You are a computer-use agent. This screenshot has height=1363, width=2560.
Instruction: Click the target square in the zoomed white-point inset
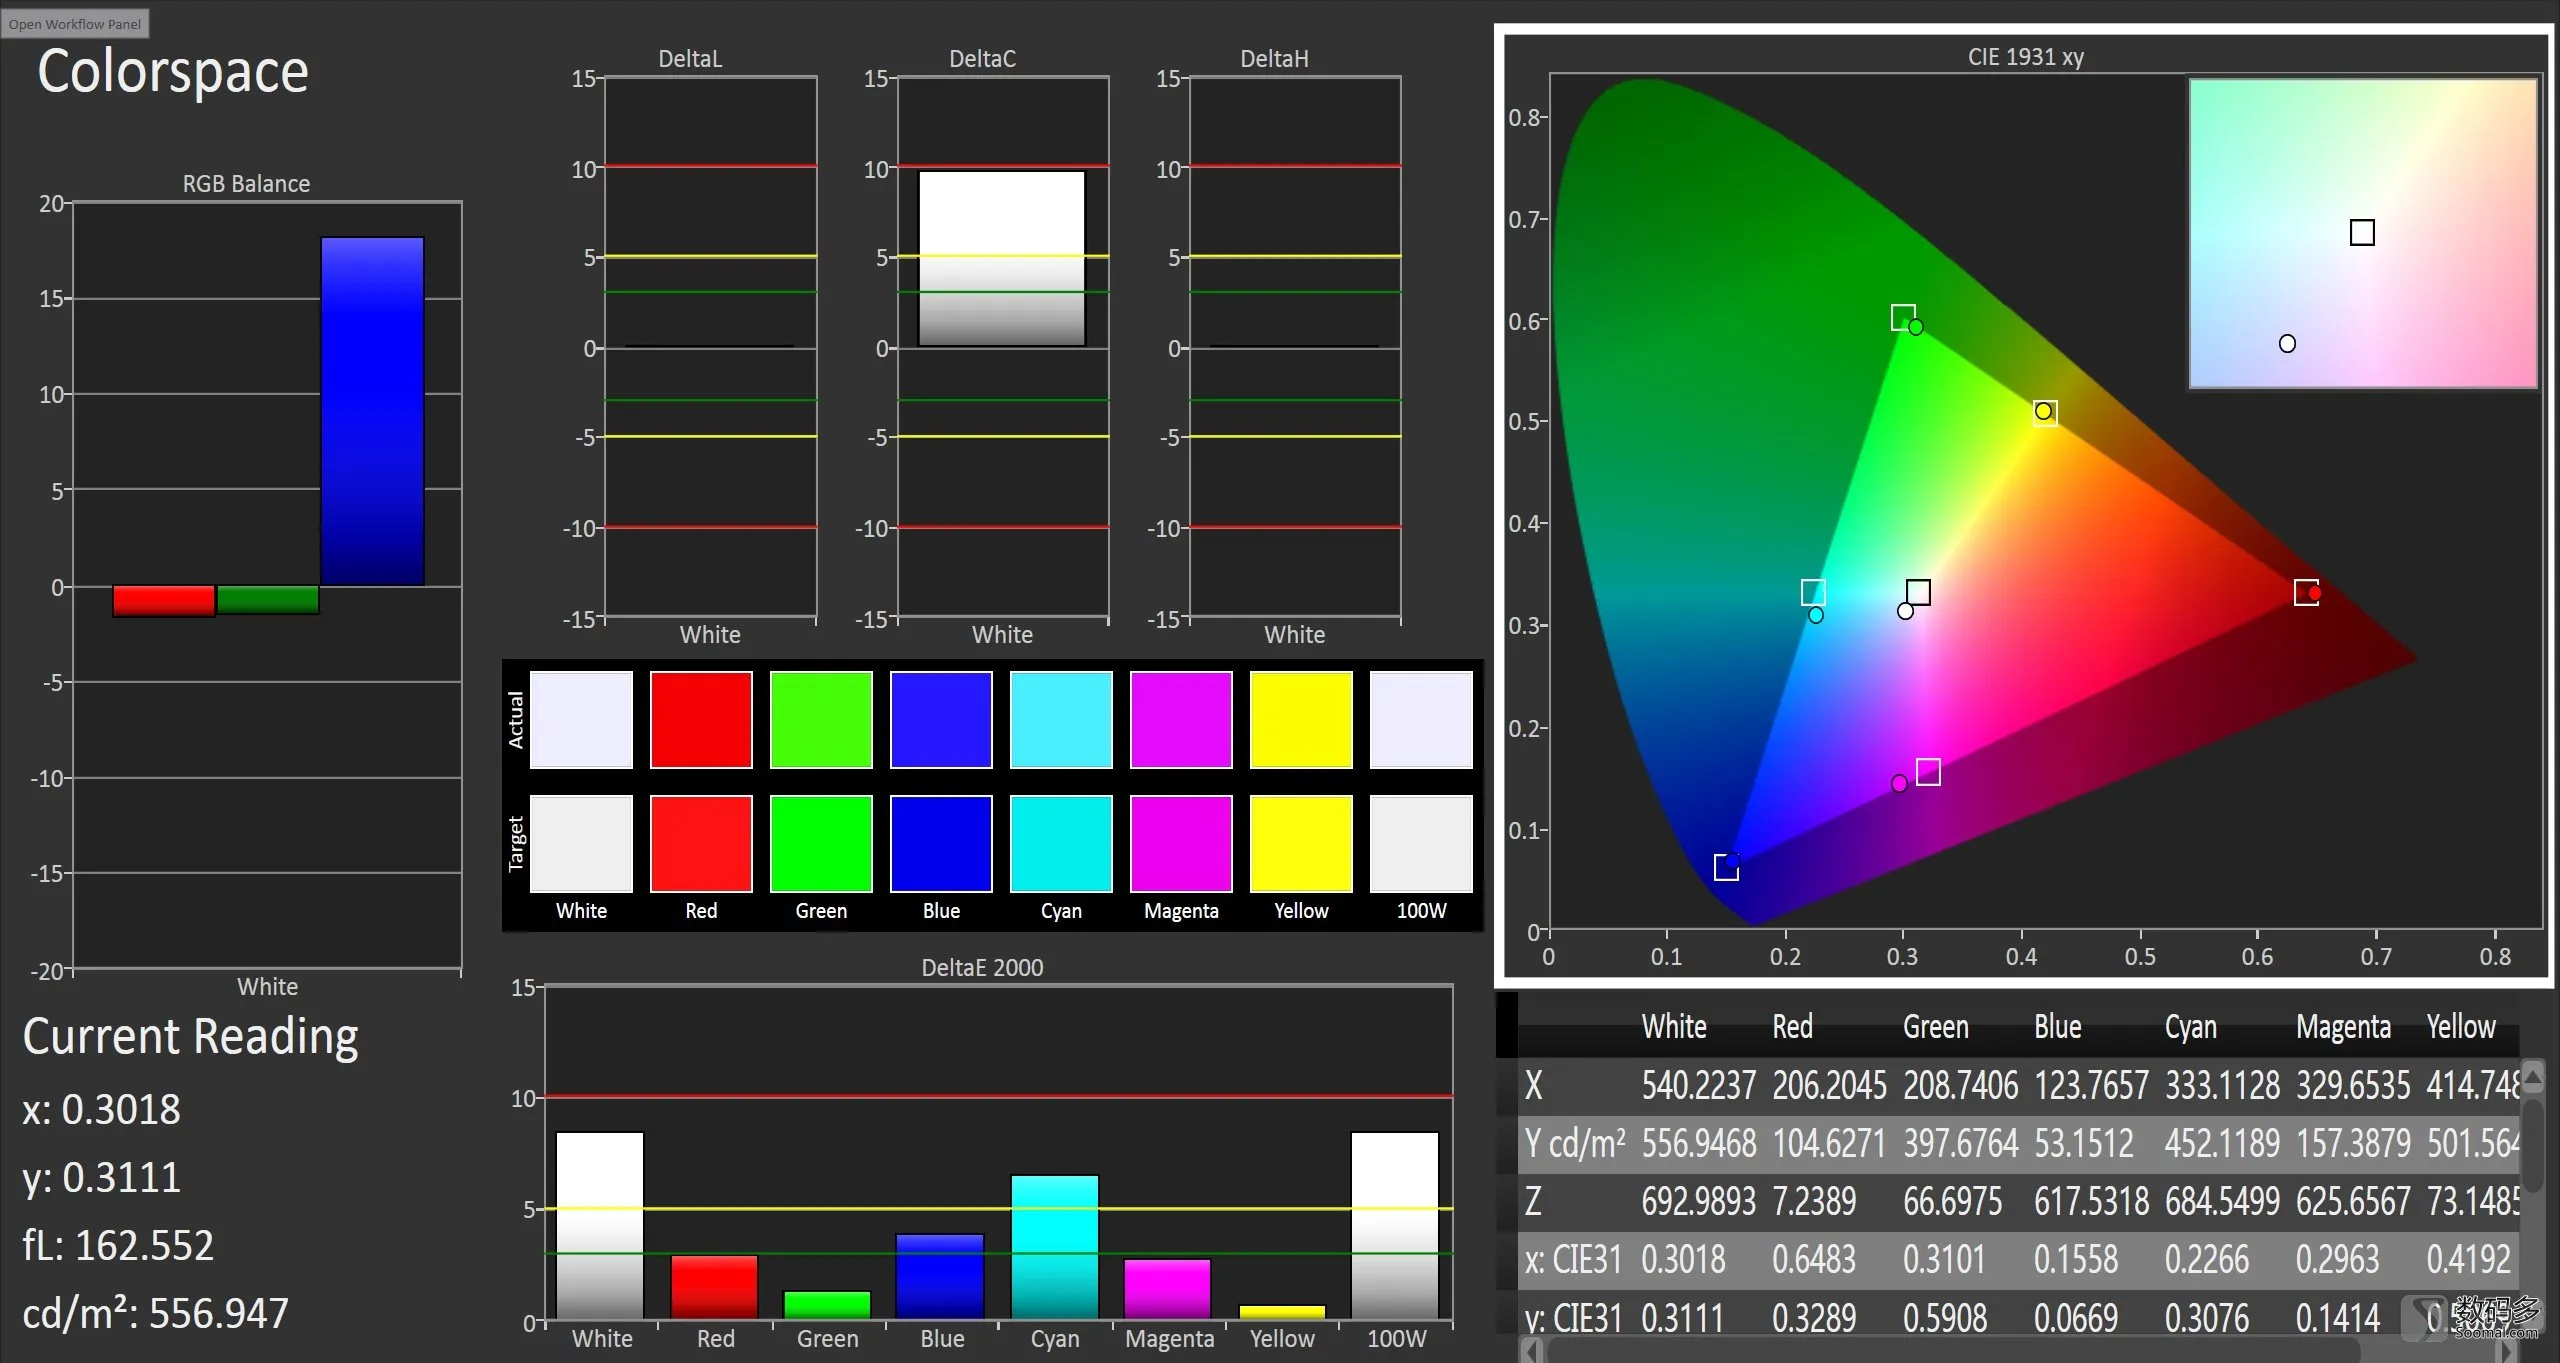click(x=2362, y=232)
